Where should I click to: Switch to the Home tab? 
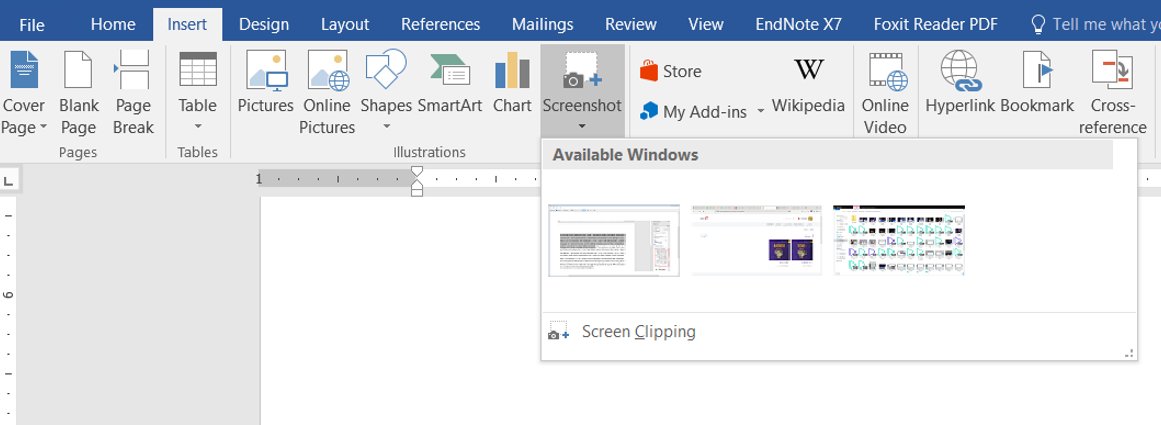tap(113, 24)
